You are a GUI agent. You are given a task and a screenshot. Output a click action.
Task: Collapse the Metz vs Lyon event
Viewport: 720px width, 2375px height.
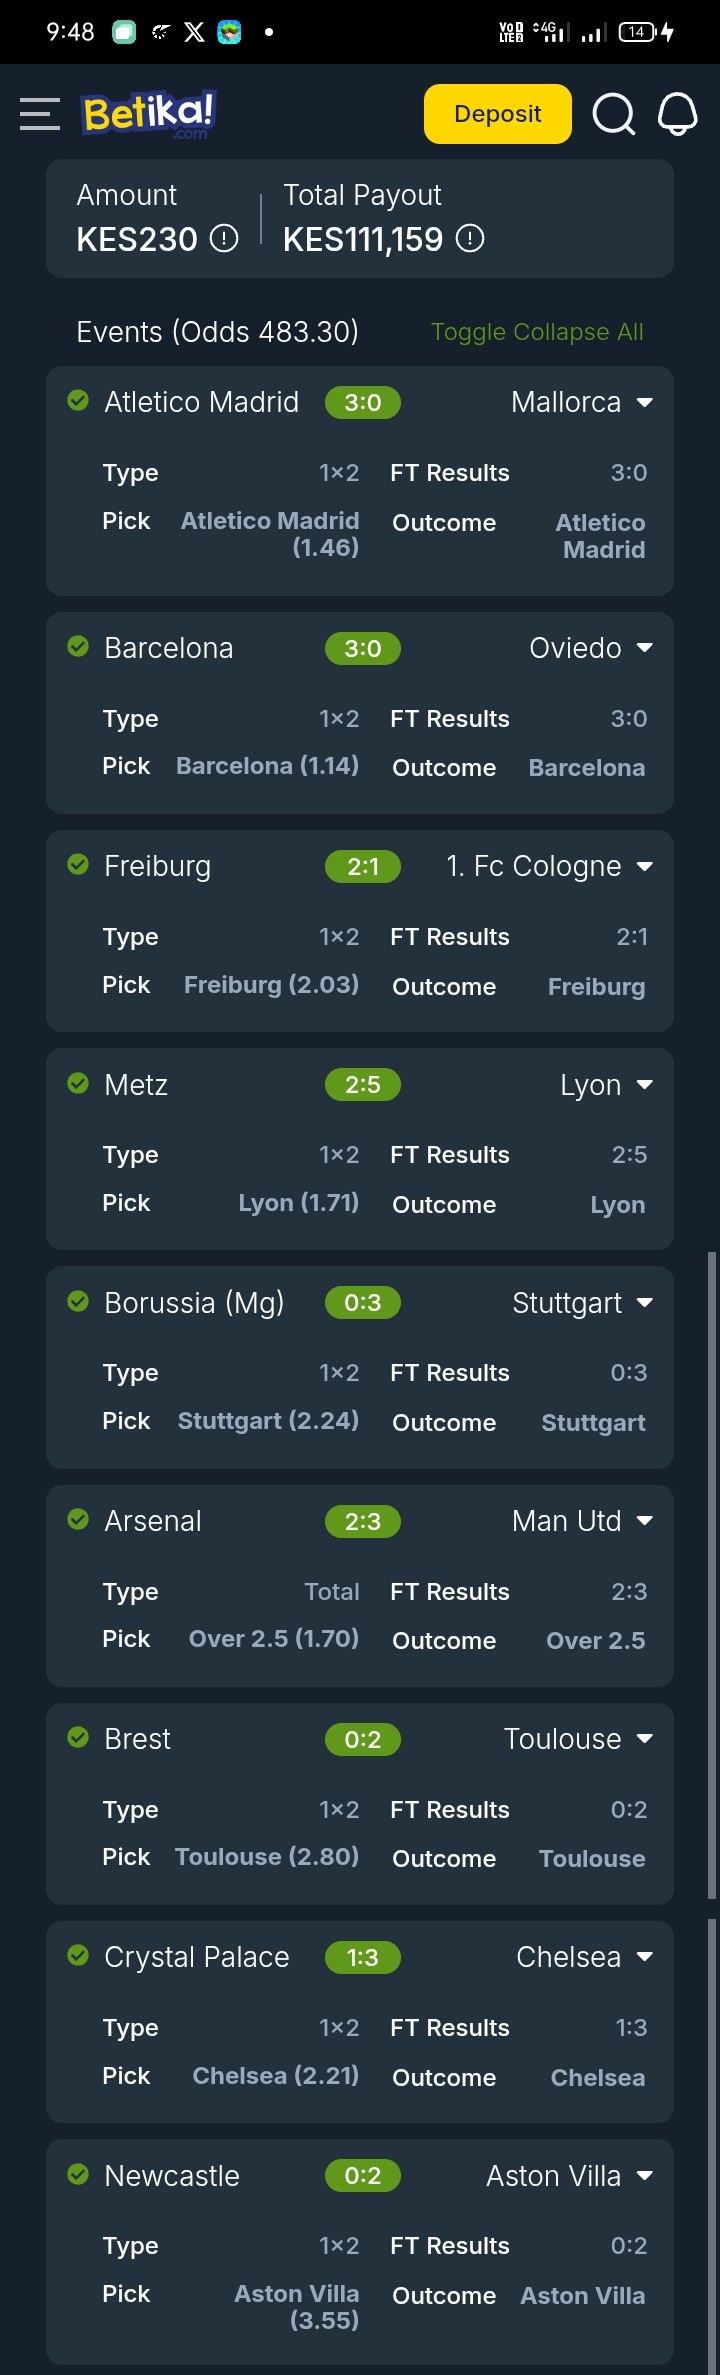point(645,1085)
